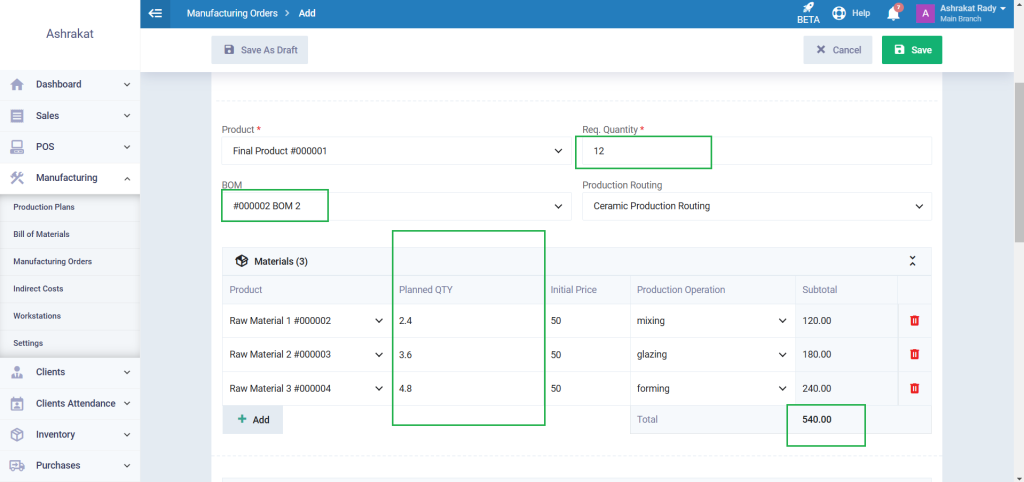Add a new material row

tap(253, 420)
